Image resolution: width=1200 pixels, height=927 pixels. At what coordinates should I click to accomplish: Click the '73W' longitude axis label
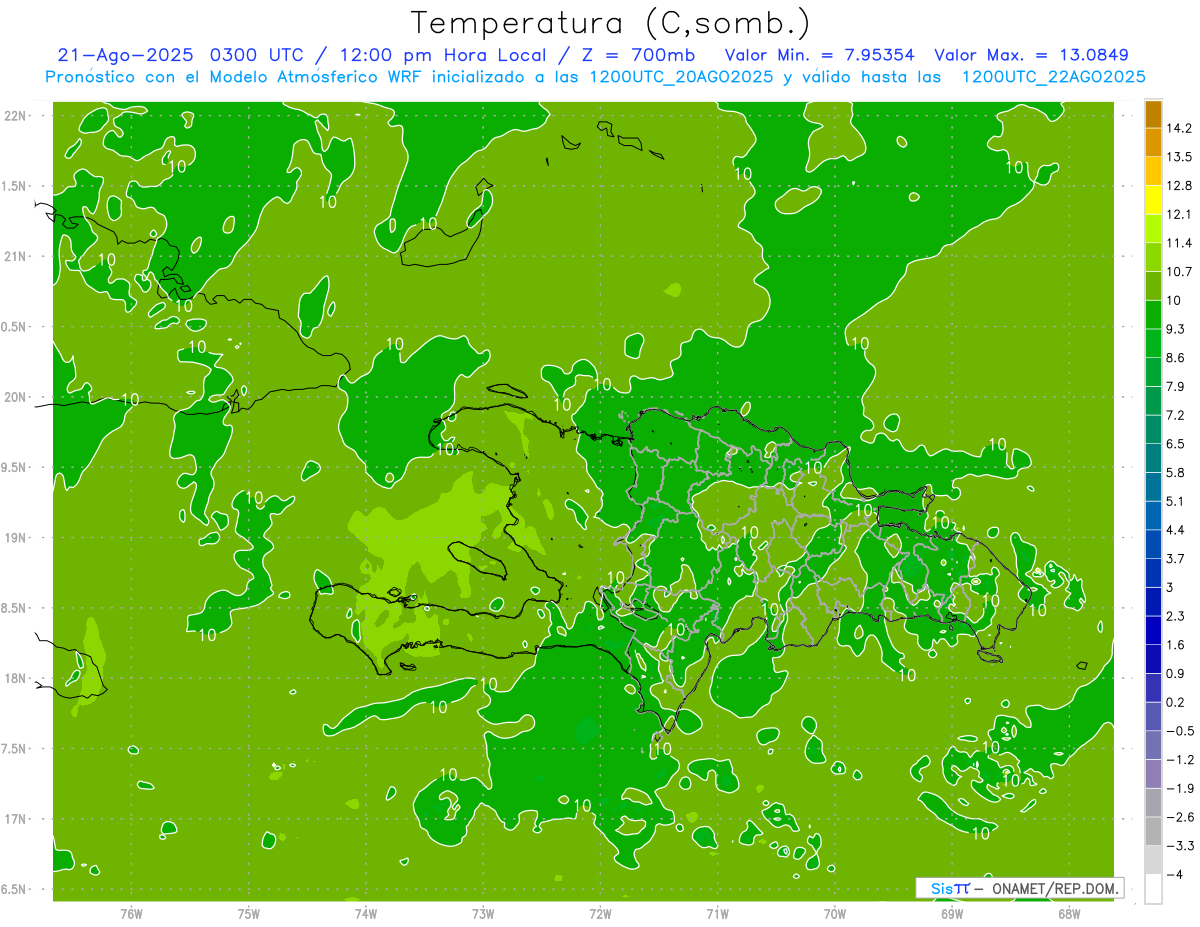pyautogui.click(x=483, y=914)
